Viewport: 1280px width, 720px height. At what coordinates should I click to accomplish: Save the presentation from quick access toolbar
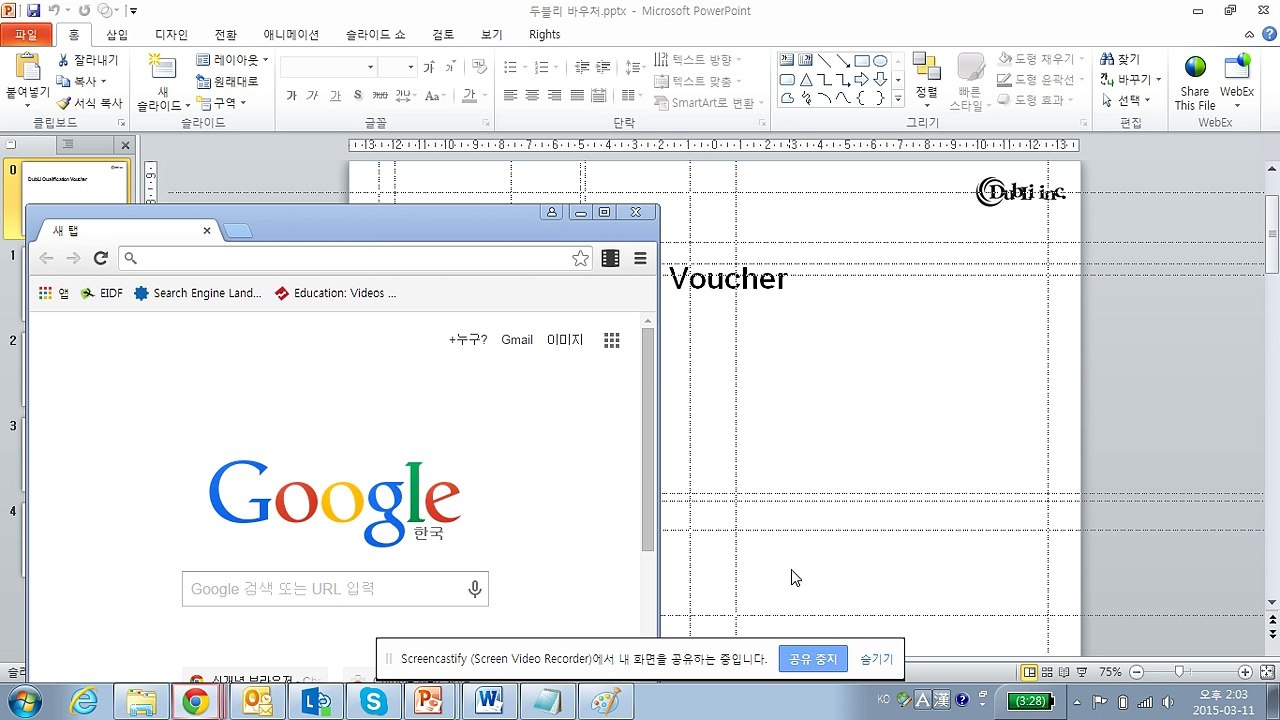pyautogui.click(x=33, y=10)
